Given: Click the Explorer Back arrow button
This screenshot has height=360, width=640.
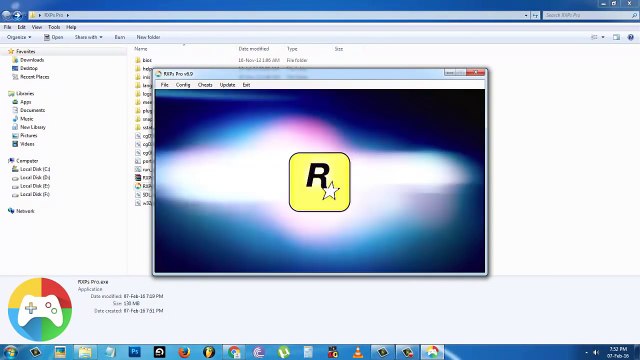Looking at the screenshot, I should (6, 15).
